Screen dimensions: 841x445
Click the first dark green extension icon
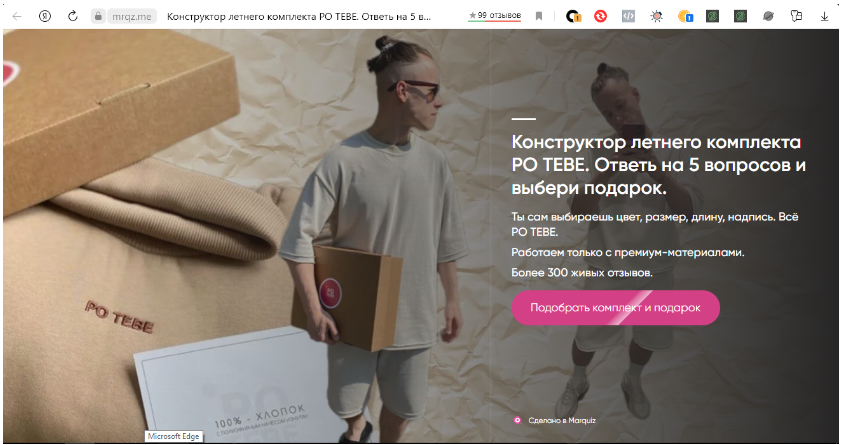(x=712, y=17)
